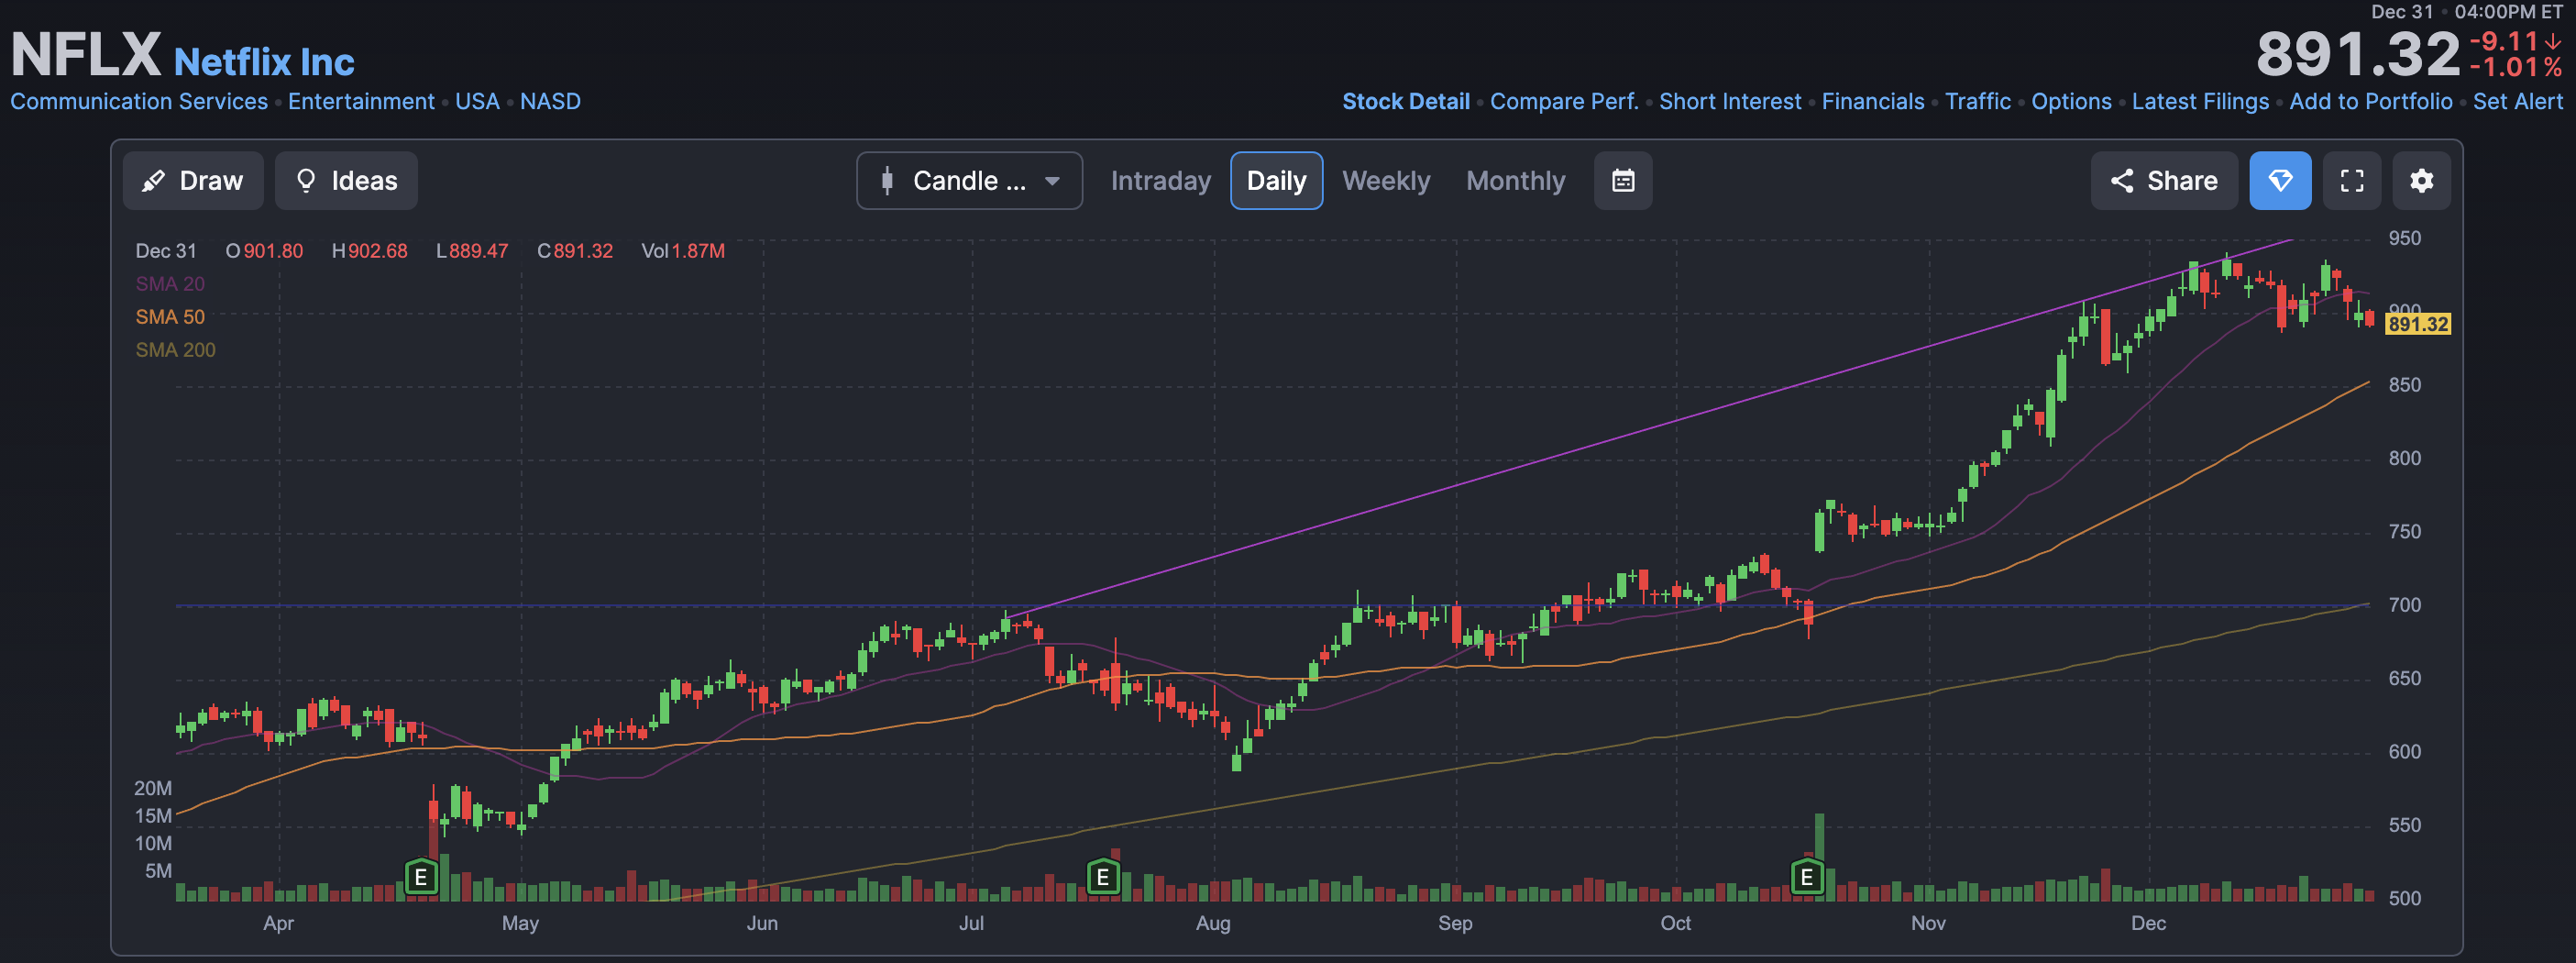
Task: Click the share icon in Share button
Action: (2122, 181)
